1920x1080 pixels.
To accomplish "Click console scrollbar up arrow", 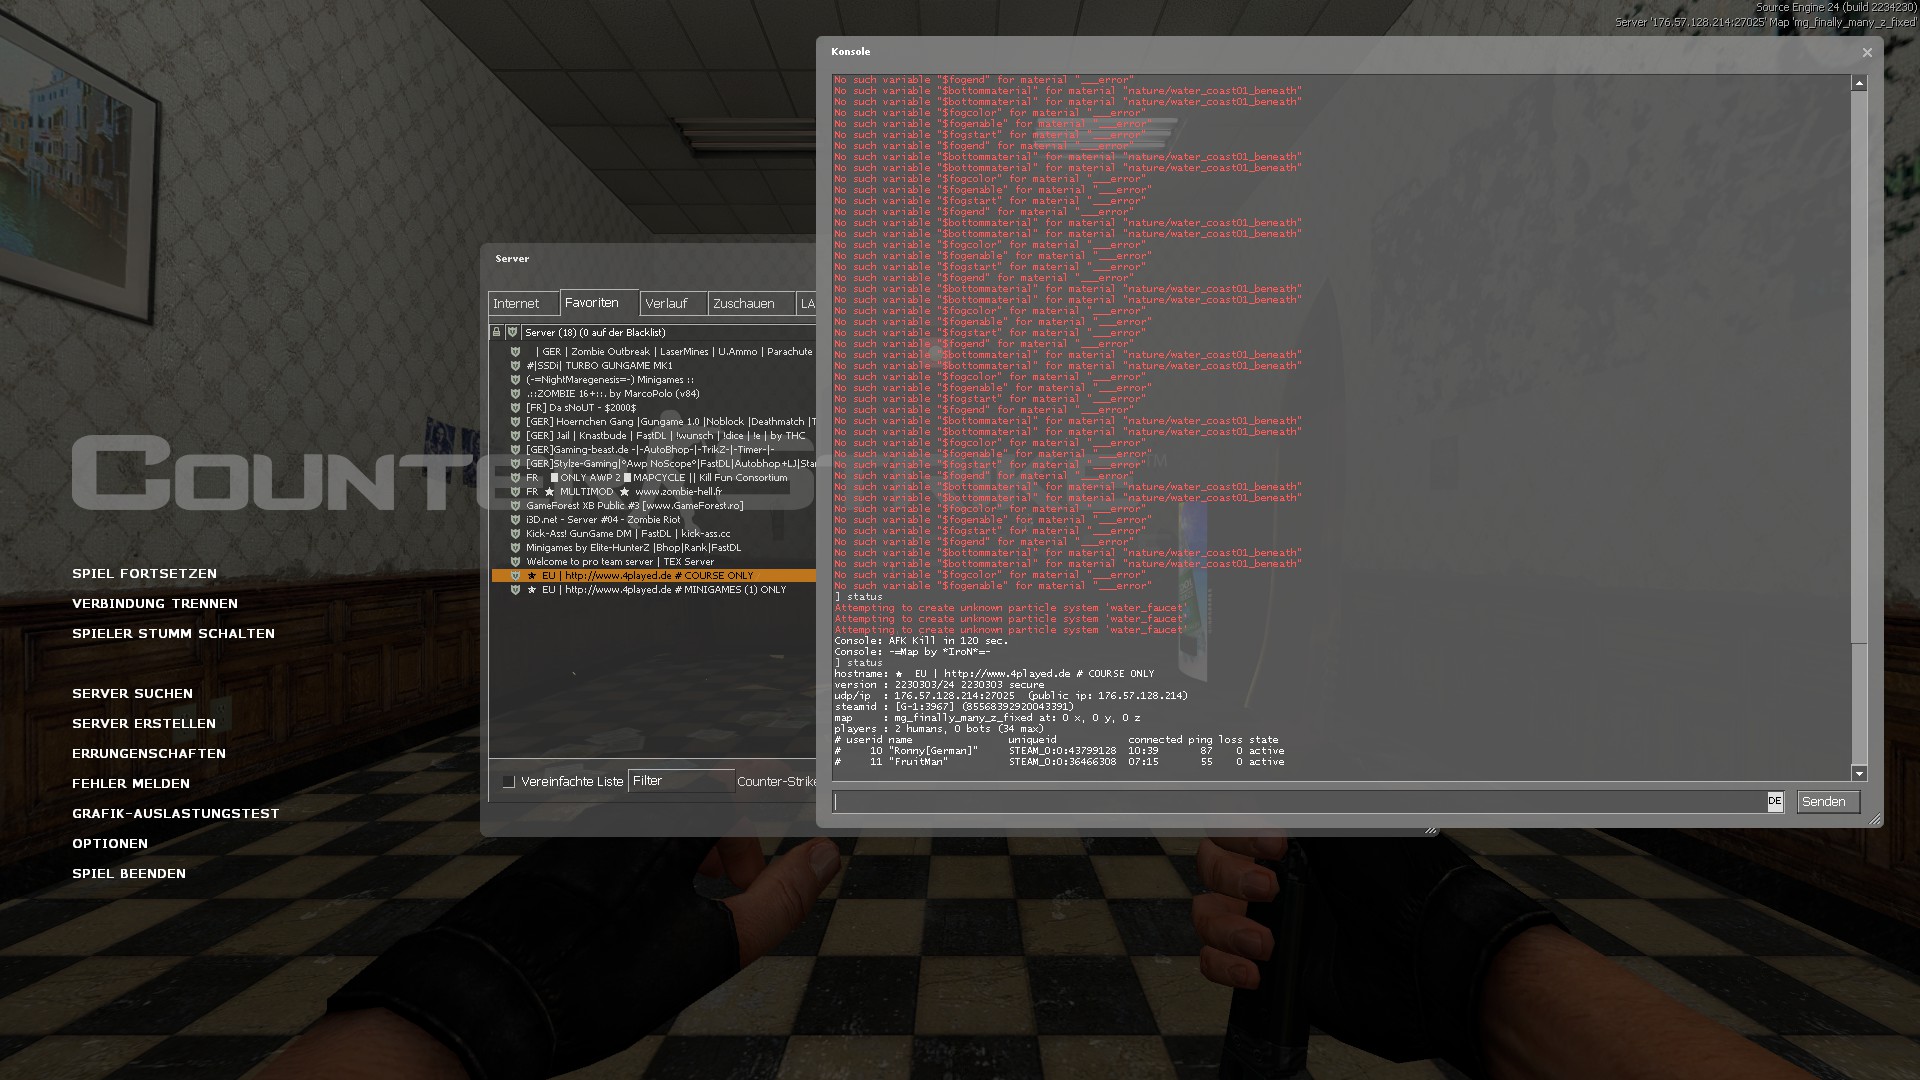I will coord(1859,84).
